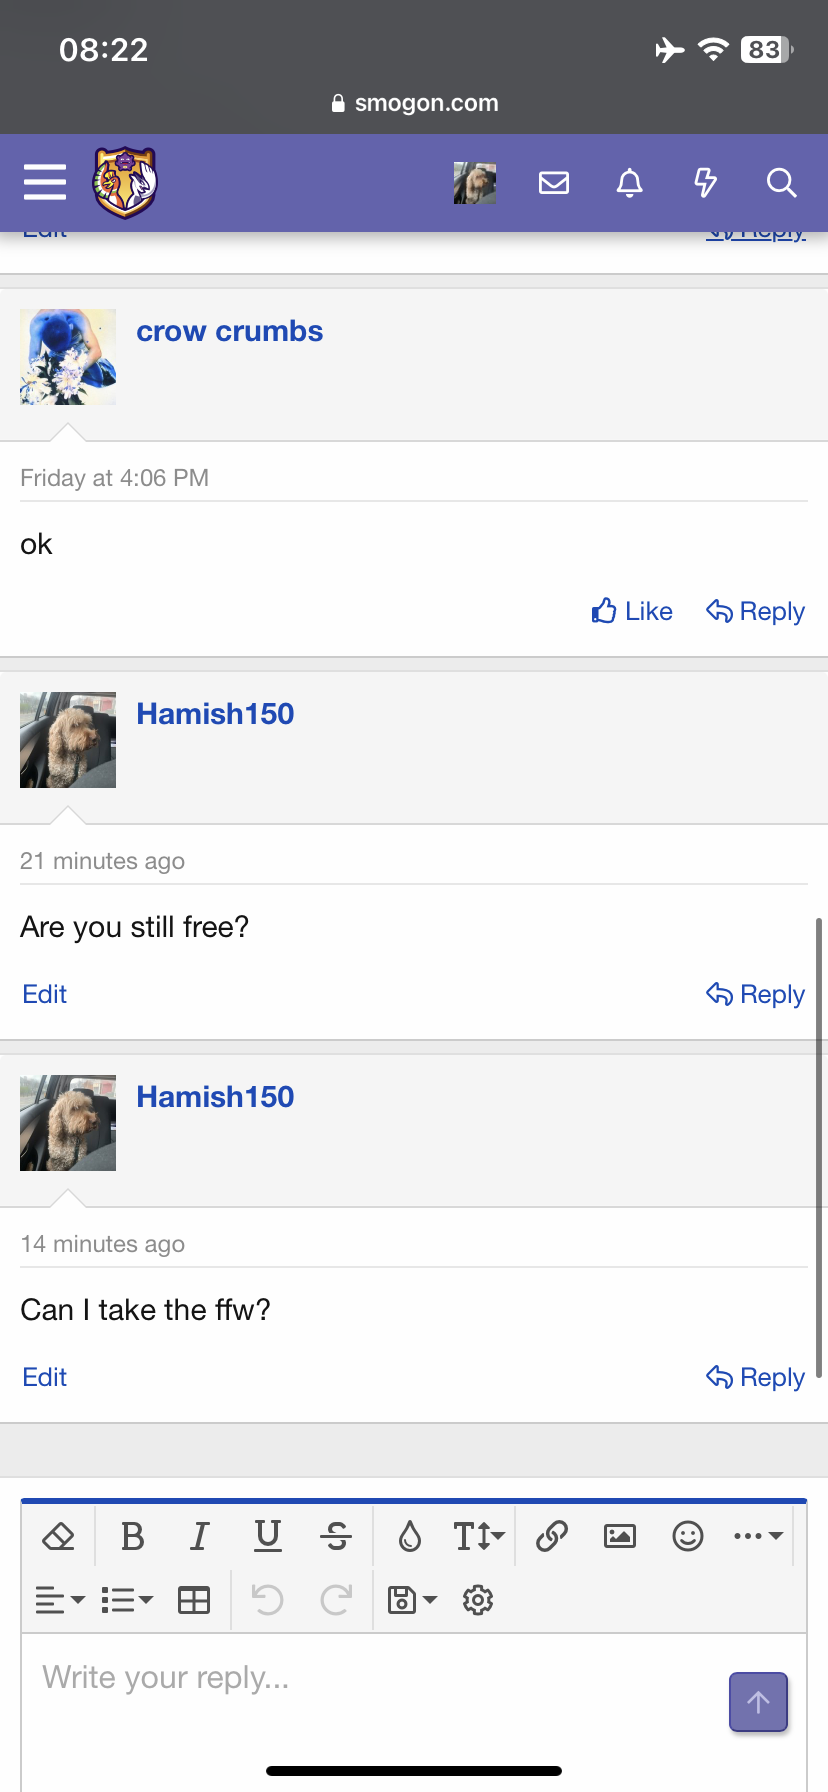The height and width of the screenshot is (1792, 828).
Task: Expand the font size dropdown
Action: 479,1536
